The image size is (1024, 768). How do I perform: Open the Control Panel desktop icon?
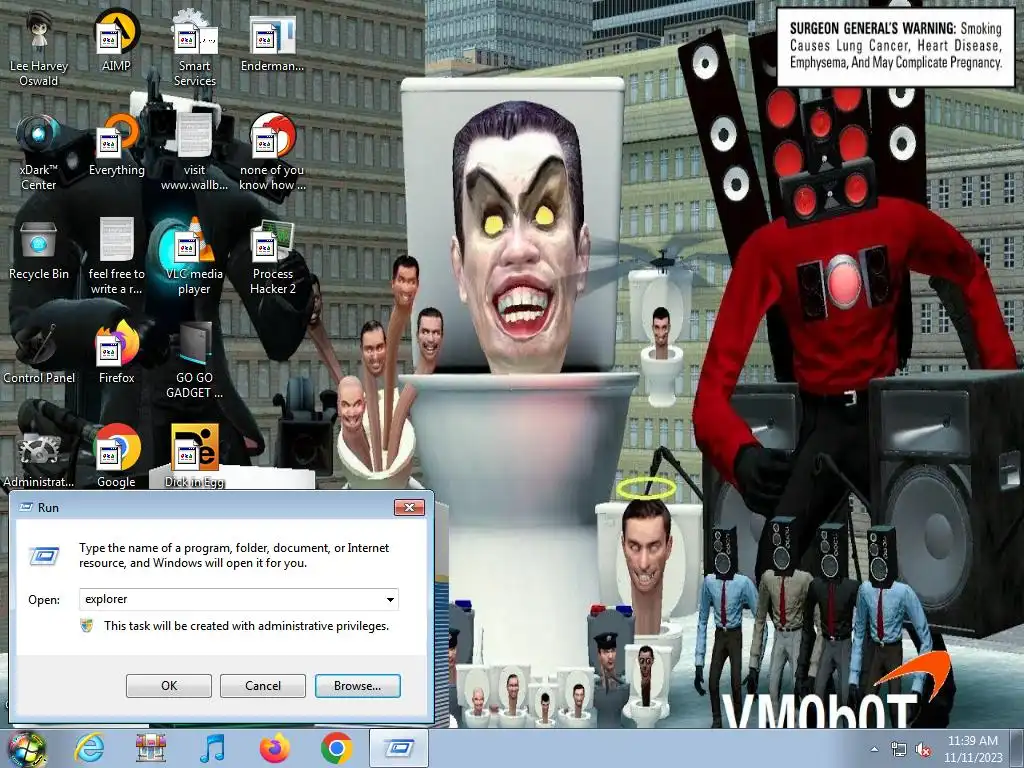39,353
